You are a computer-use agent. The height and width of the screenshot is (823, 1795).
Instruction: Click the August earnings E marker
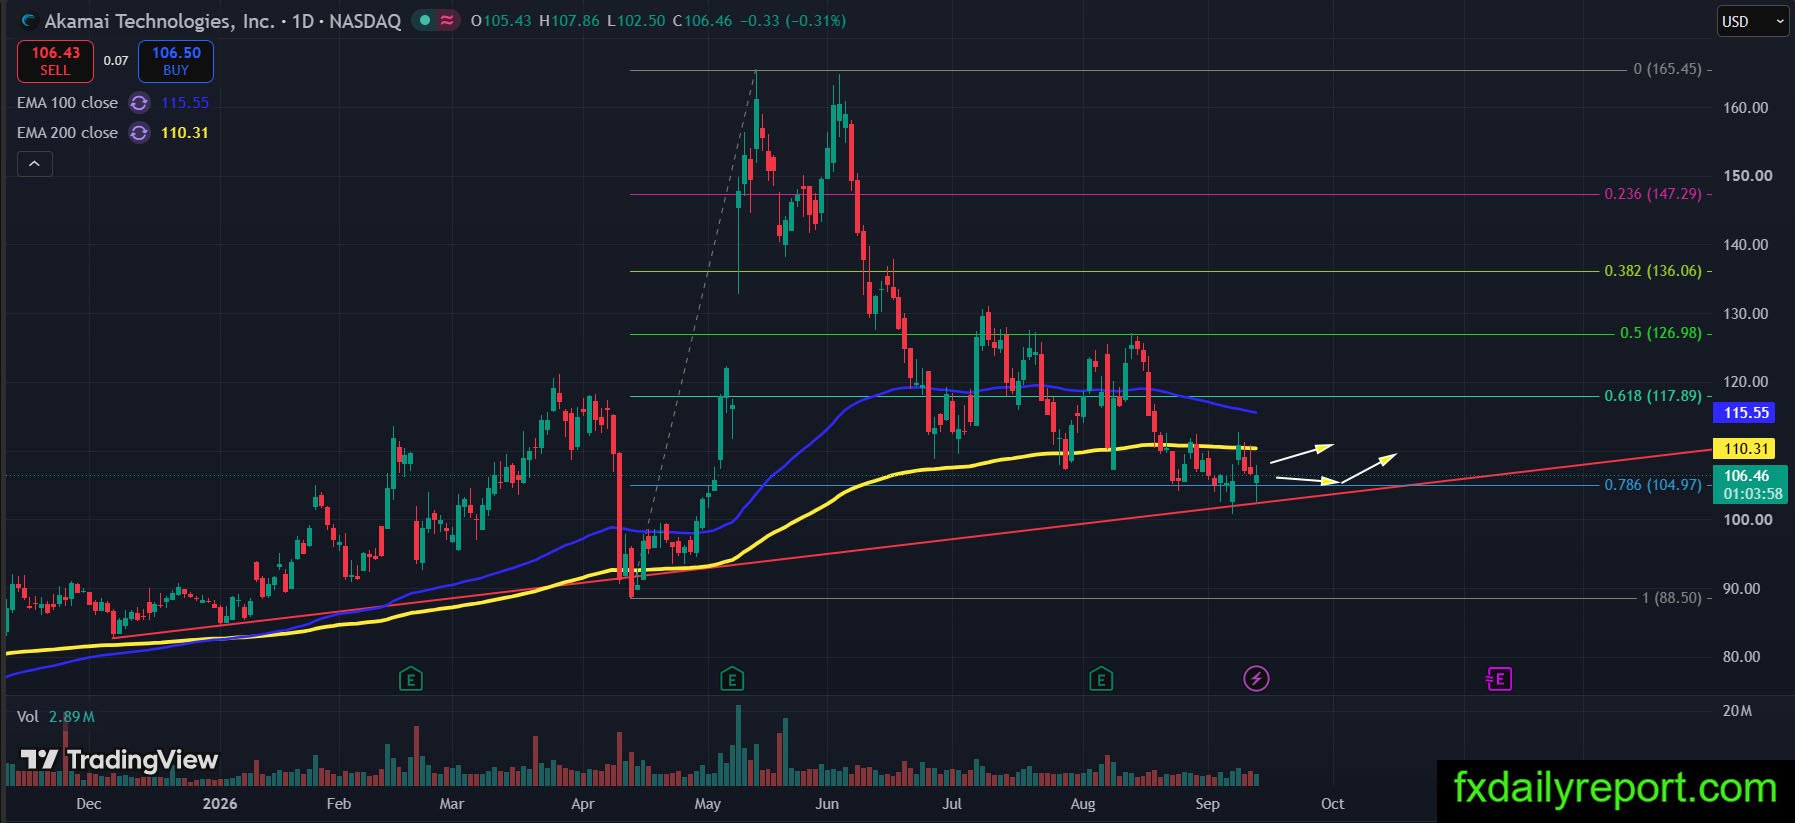[x=1101, y=680]
